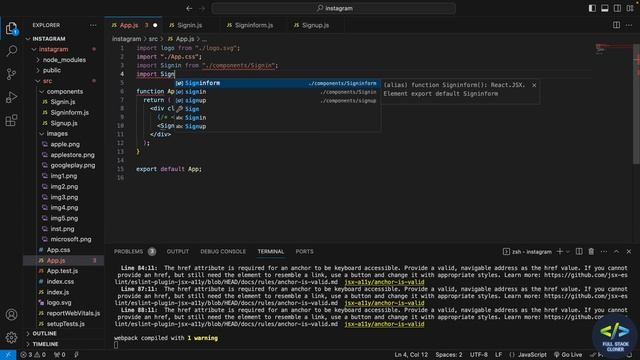Open the Extensions view
The image size is (640, 360).
coord(11,120)
